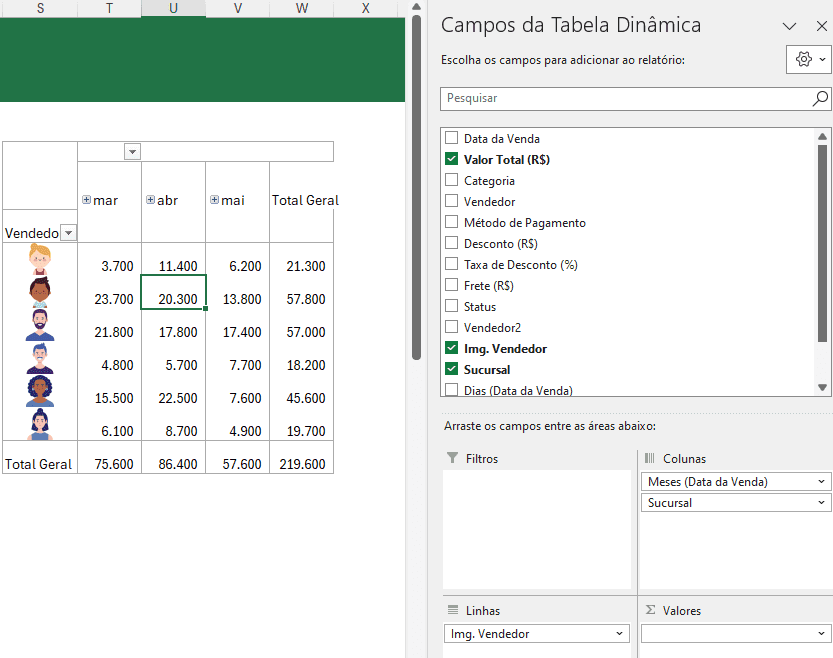Click the Filtros funnel icon
Screen dimensions: 833x658
pos(452,457)
